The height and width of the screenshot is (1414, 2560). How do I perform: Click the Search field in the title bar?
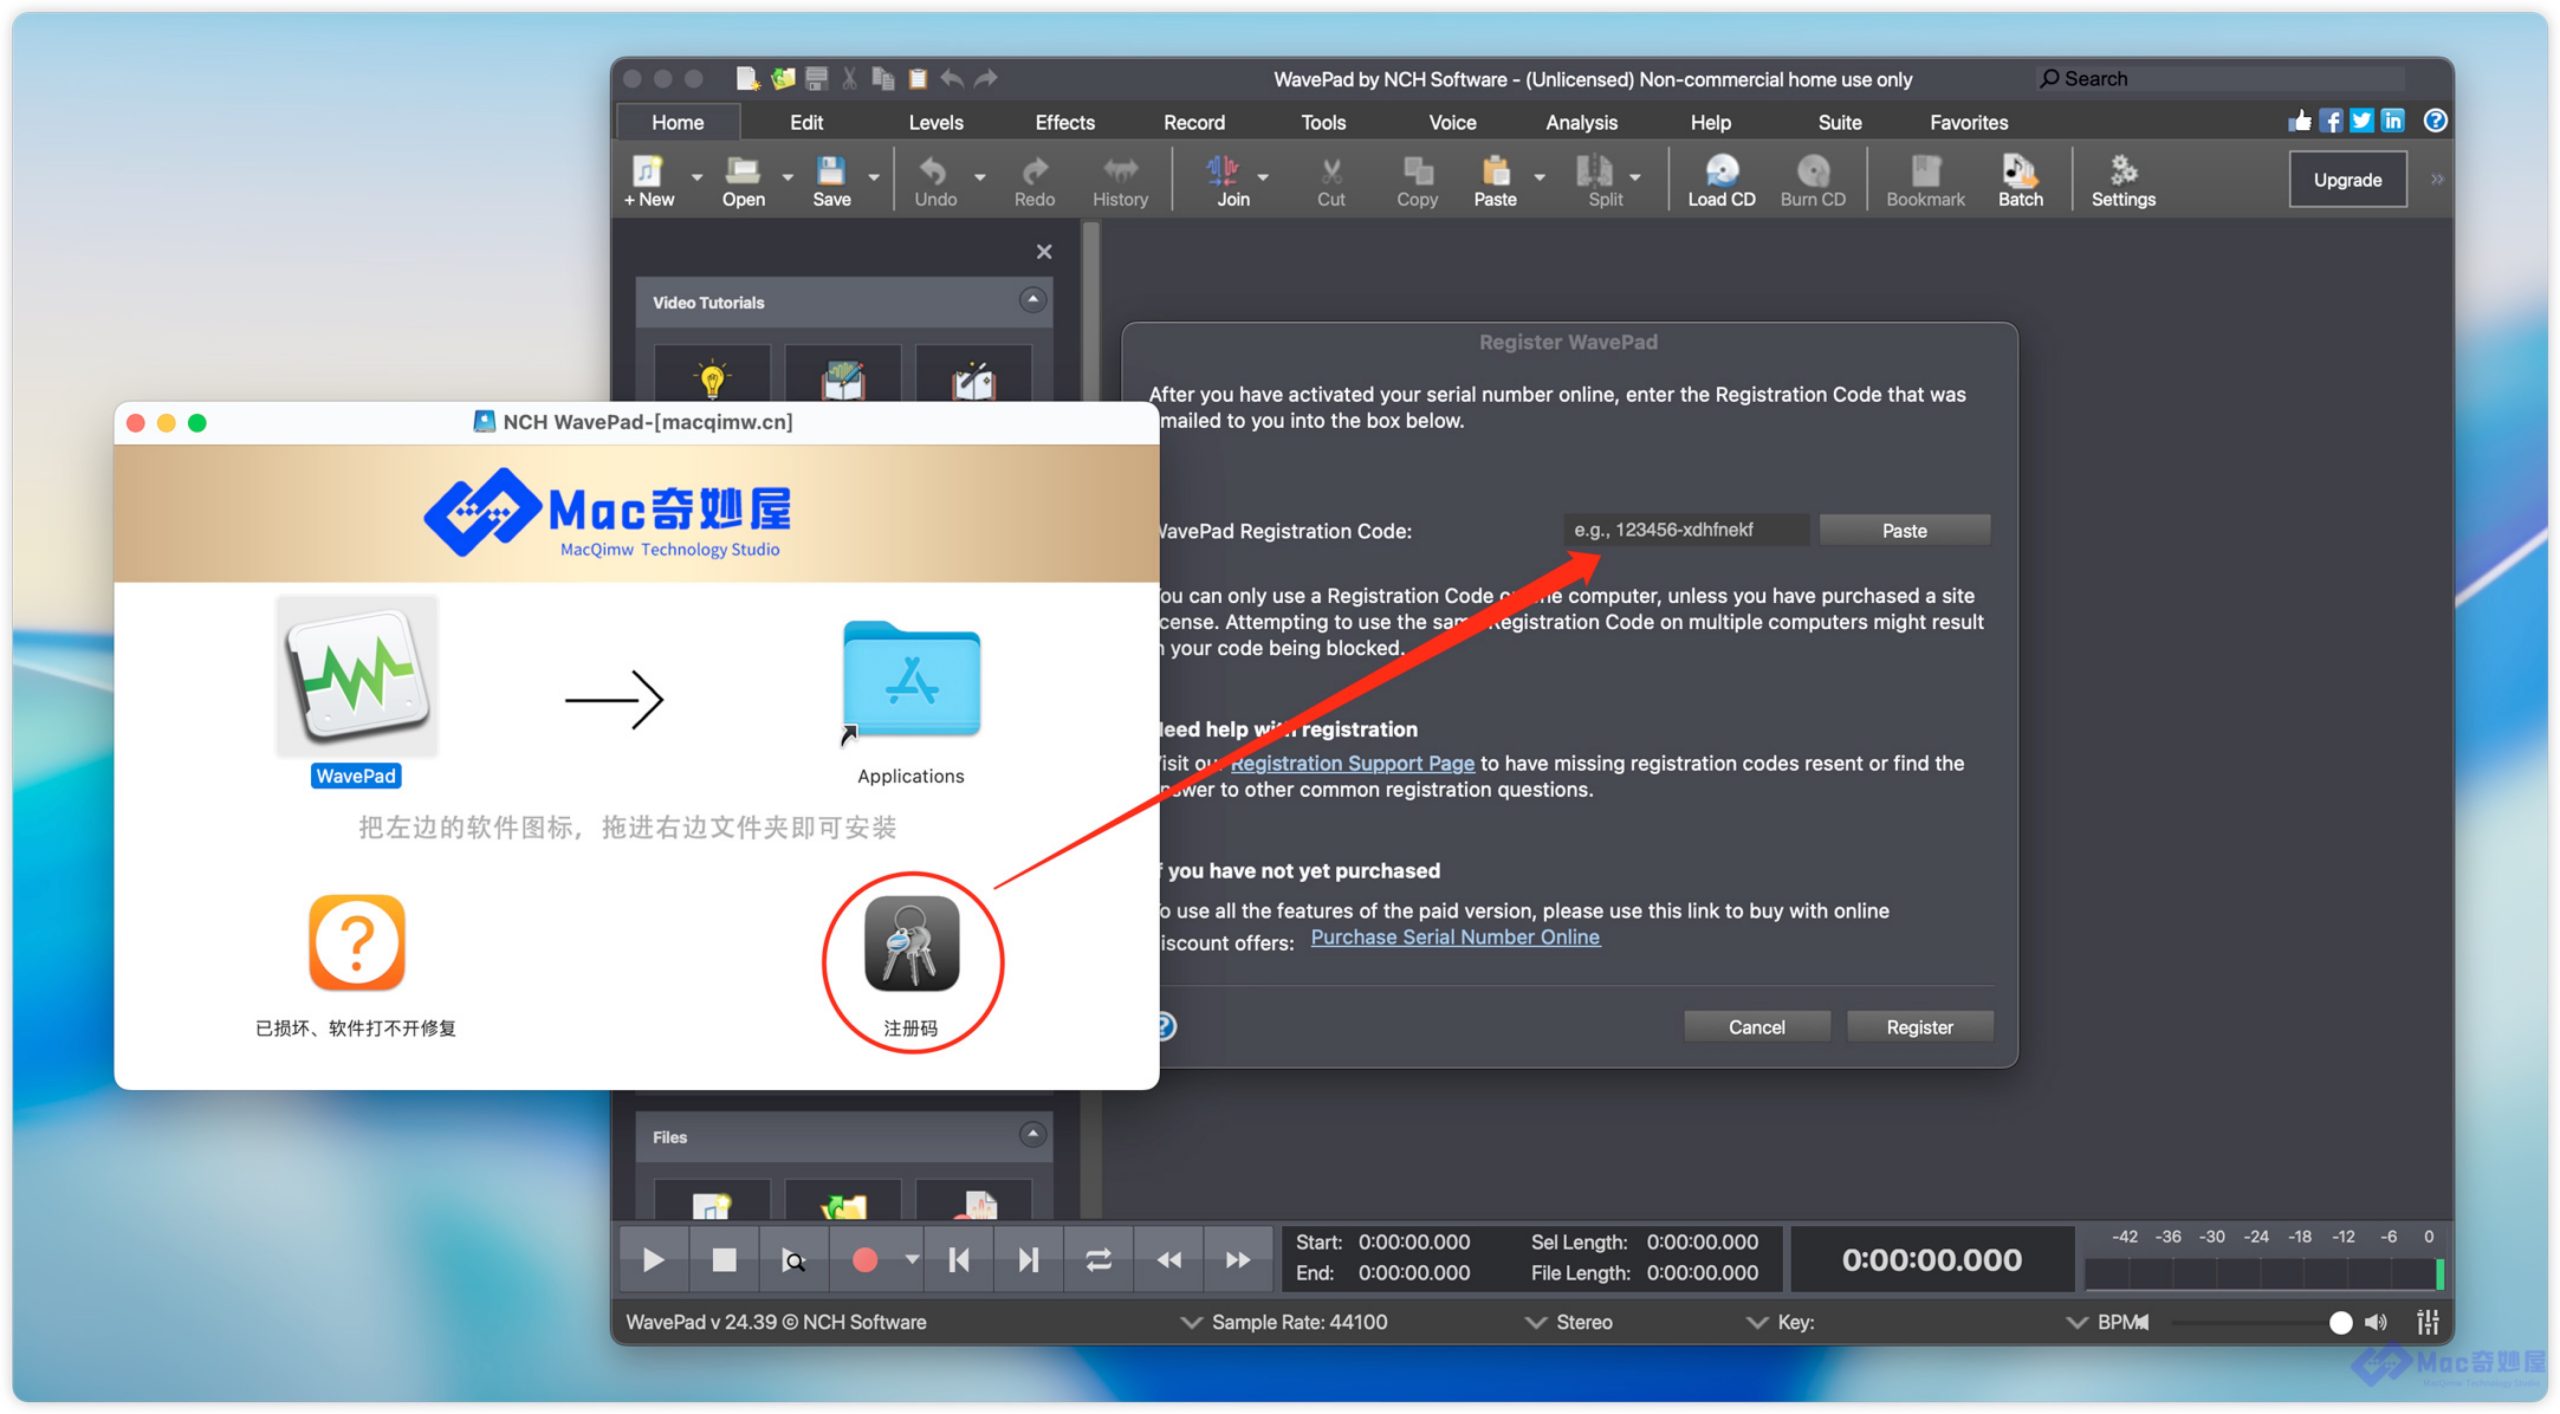(2220, 78)
